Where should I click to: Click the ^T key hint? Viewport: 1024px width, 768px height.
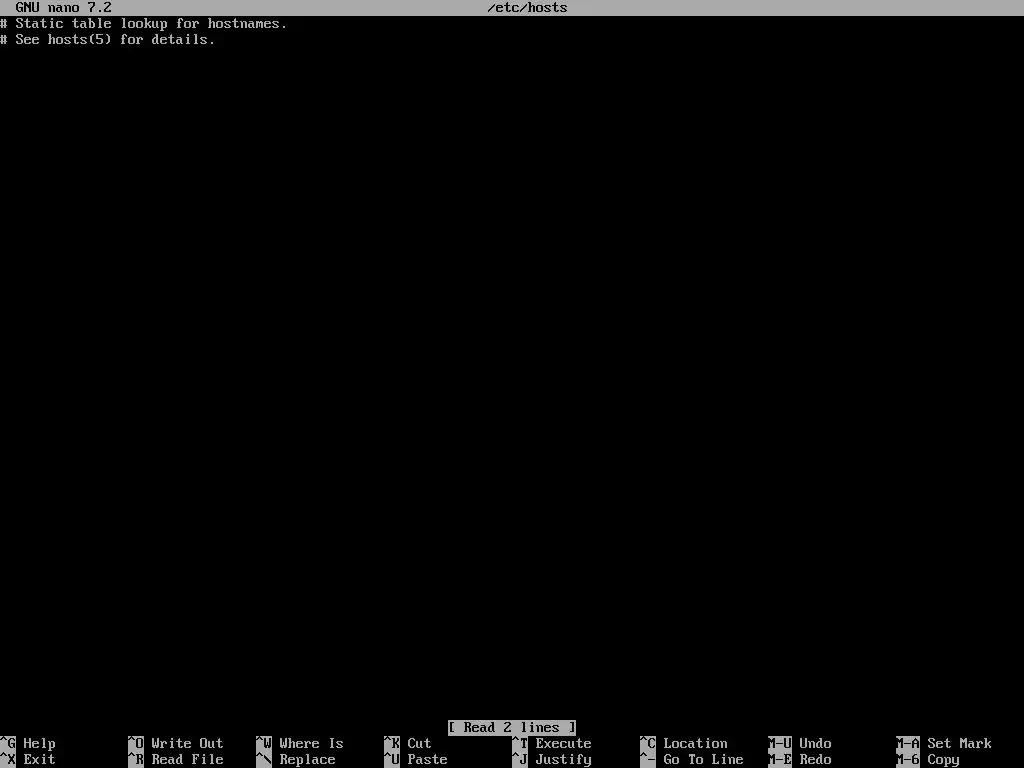[x=520, y=743]
